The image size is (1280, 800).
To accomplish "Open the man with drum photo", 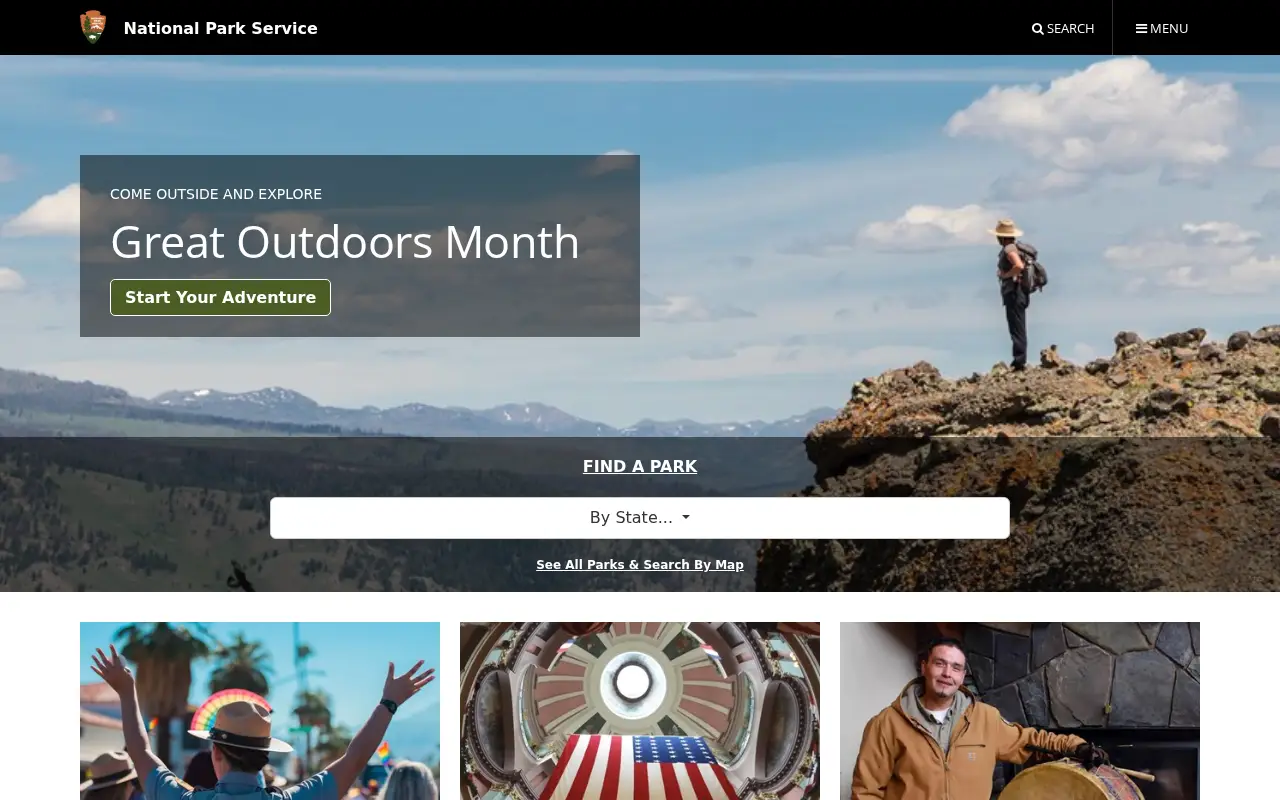I will [x=1020, y=711].
